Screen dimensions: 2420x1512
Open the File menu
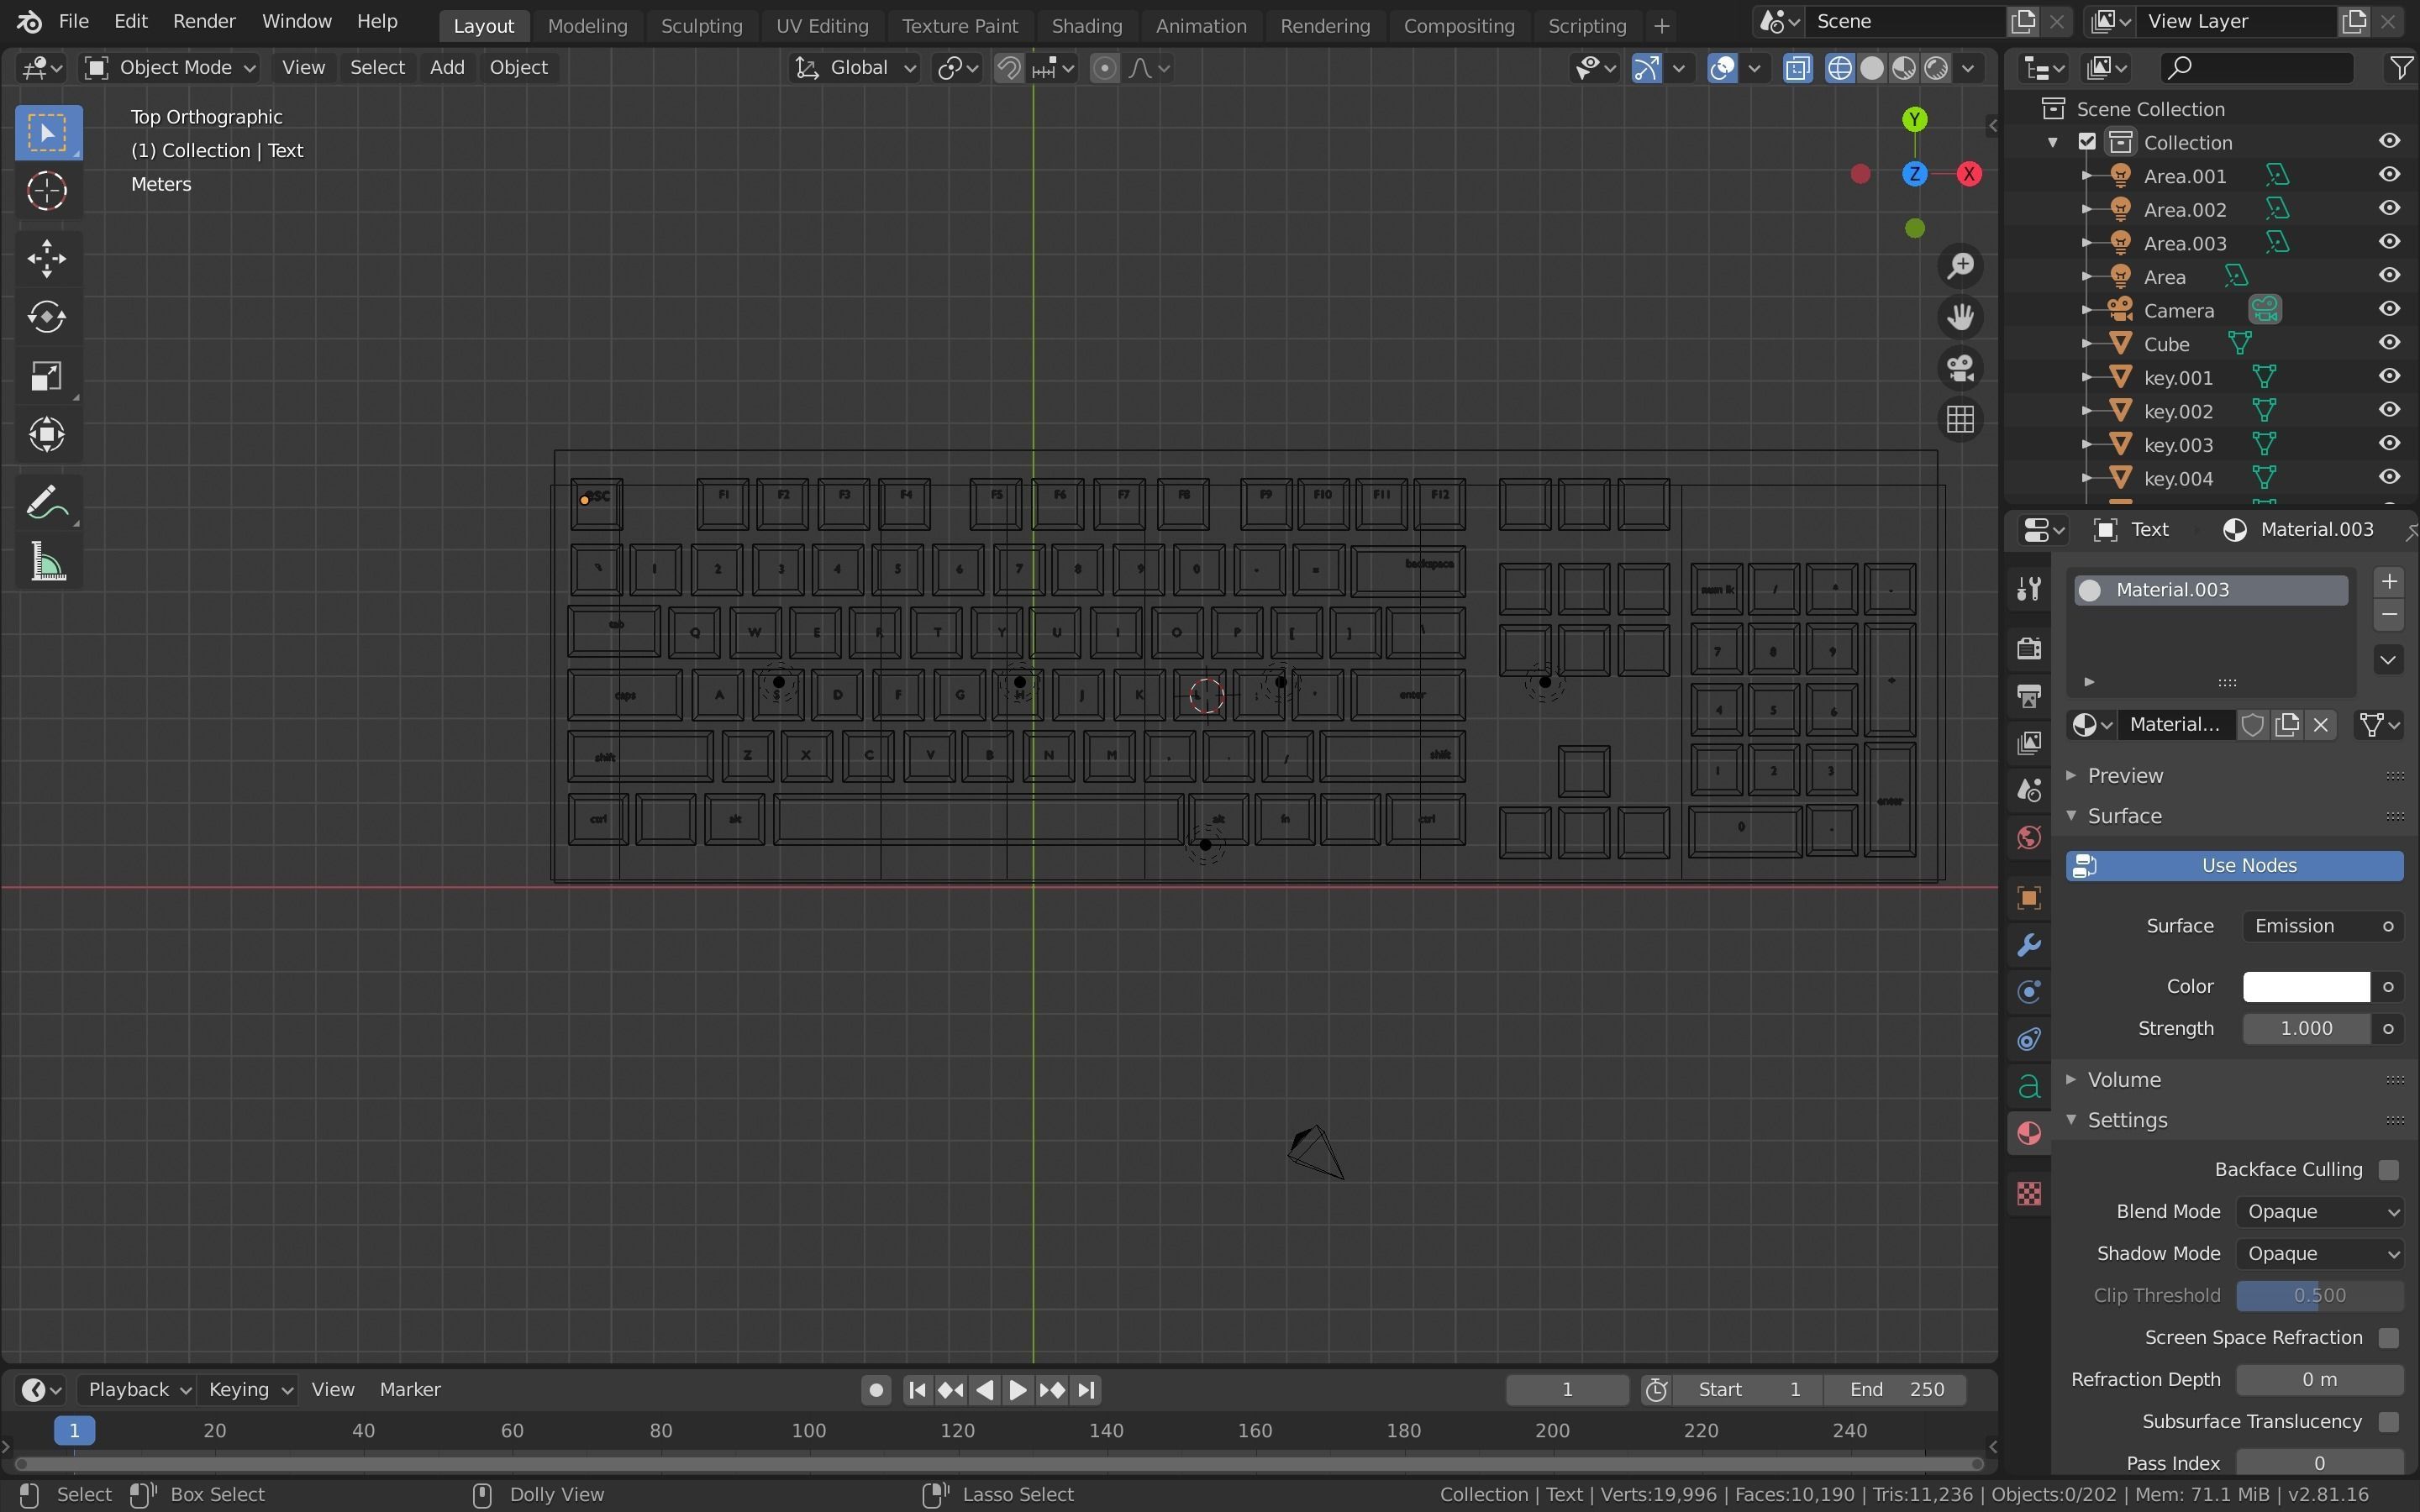pyautogui.click(x=73, y=21)
